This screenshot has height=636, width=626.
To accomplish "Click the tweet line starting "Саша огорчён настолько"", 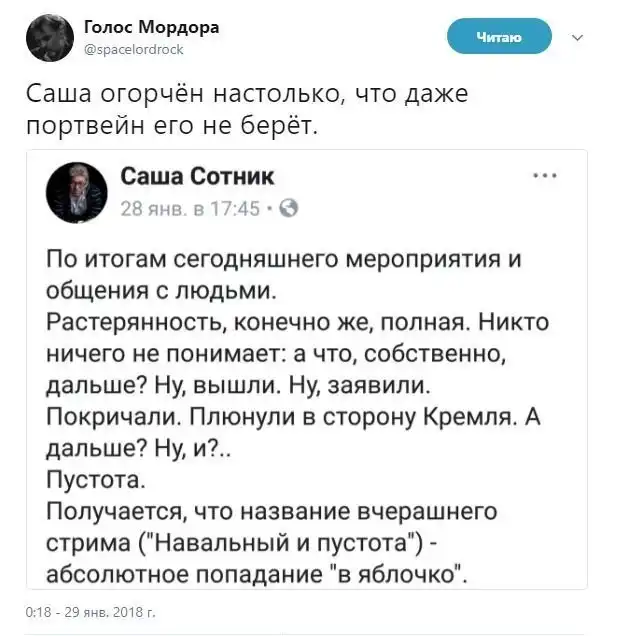I will (246, 98).
